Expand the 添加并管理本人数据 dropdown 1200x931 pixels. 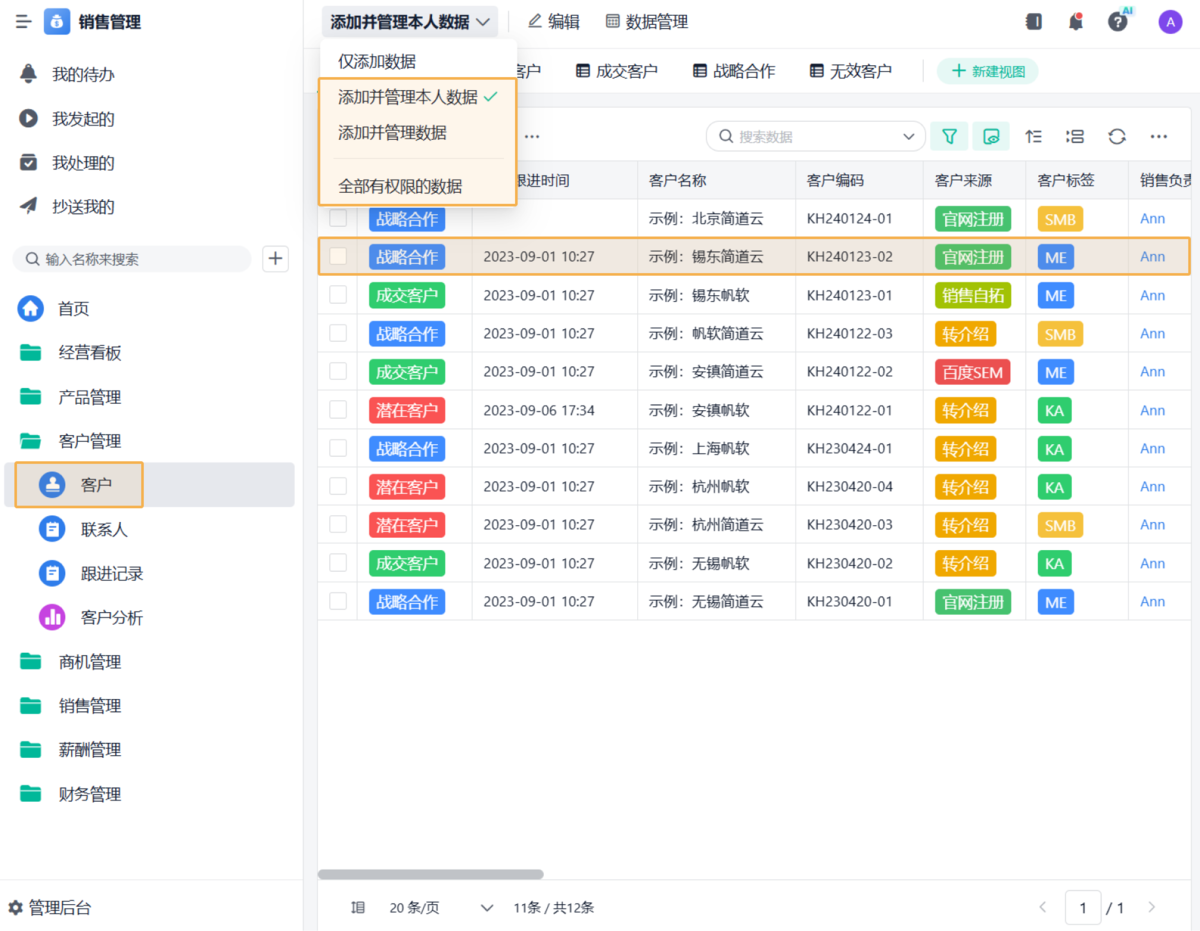click(410, 22)
